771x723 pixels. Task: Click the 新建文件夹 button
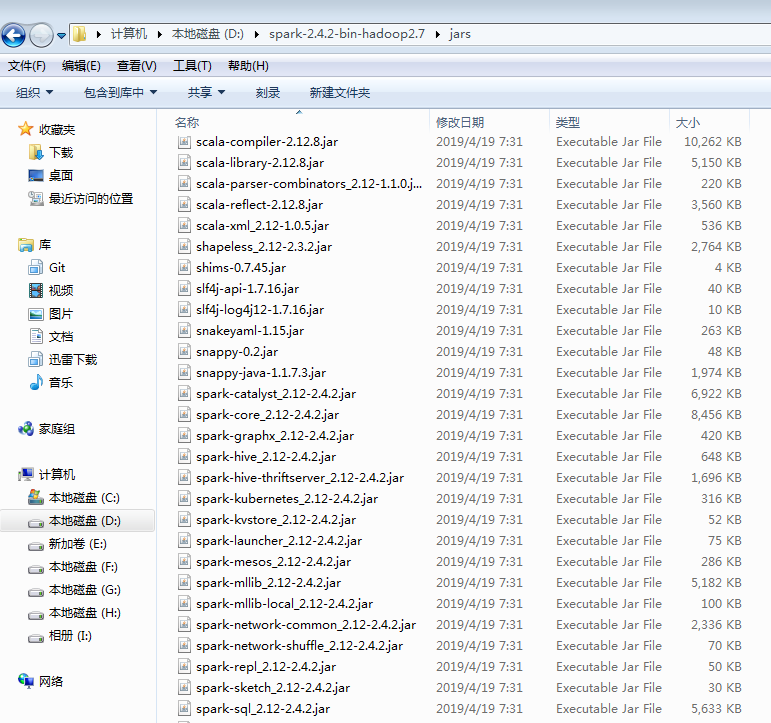click(340, 92)
